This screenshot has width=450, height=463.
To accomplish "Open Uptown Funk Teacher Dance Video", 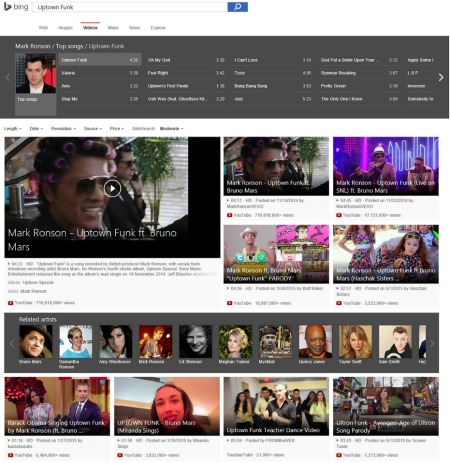I will [x=276, y=406].
